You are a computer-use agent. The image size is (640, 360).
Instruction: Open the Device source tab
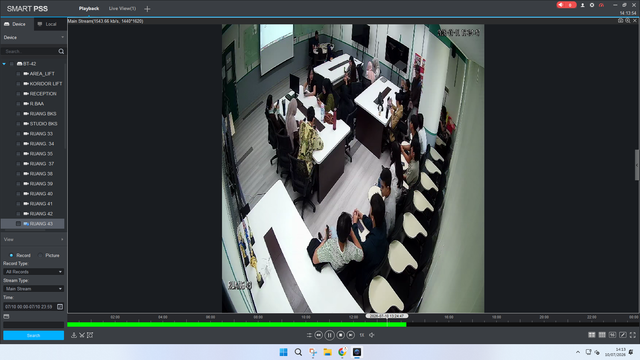click(x=16, y=24)
